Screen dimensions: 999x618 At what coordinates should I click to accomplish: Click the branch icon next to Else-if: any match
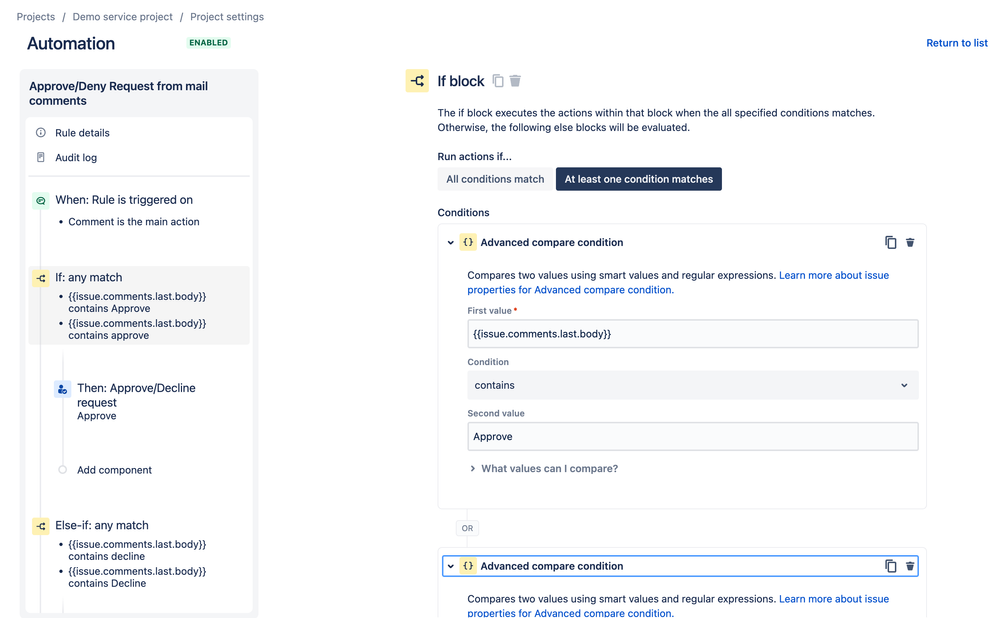coord(41,526)
